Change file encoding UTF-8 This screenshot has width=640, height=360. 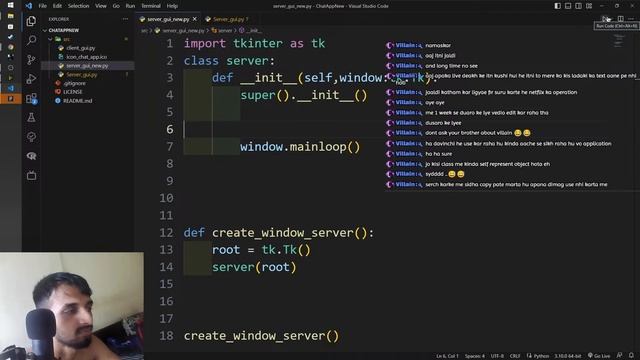click(497, 356)
